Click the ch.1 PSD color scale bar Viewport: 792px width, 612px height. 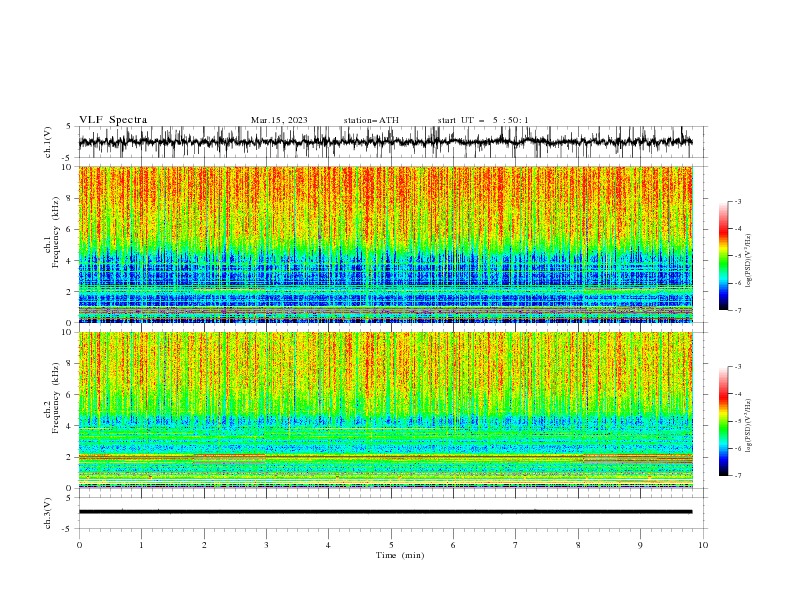coord(724,256)
